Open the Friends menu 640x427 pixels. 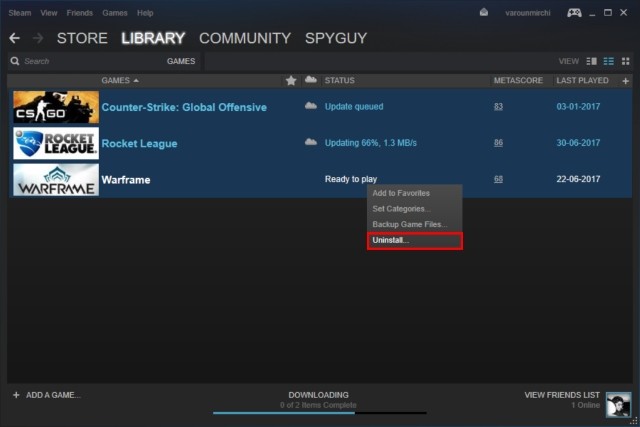pos(80,13)
